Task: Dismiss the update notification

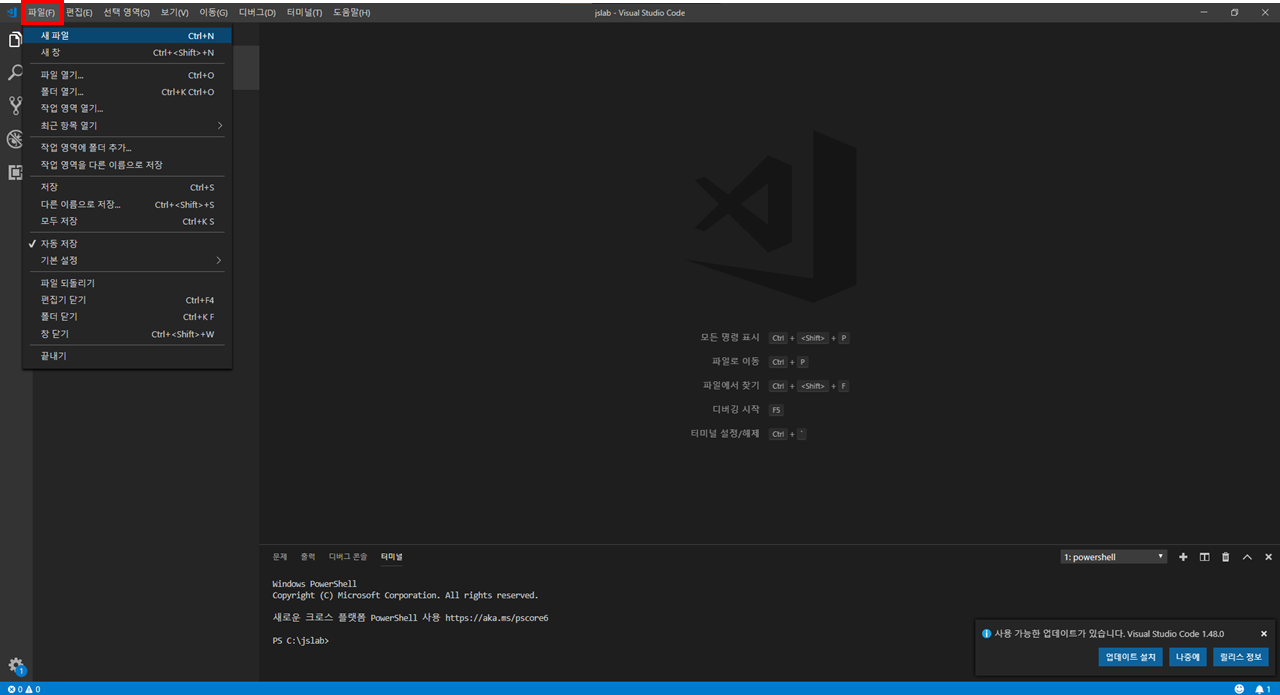Action: click(x=1263, y=634)
